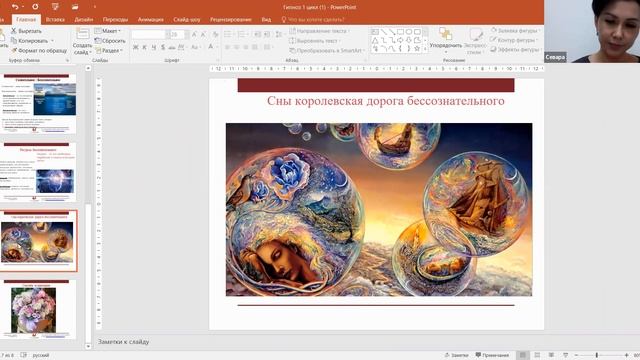Toggle Bold (Ж) formatting
The width and height of the screenshot is (640, 360).
pyautogui.click(x=136, y=47)
